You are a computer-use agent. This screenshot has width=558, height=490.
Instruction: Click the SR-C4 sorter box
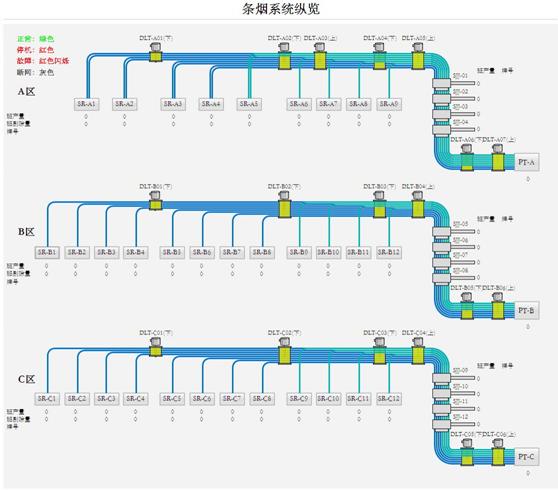136,399
